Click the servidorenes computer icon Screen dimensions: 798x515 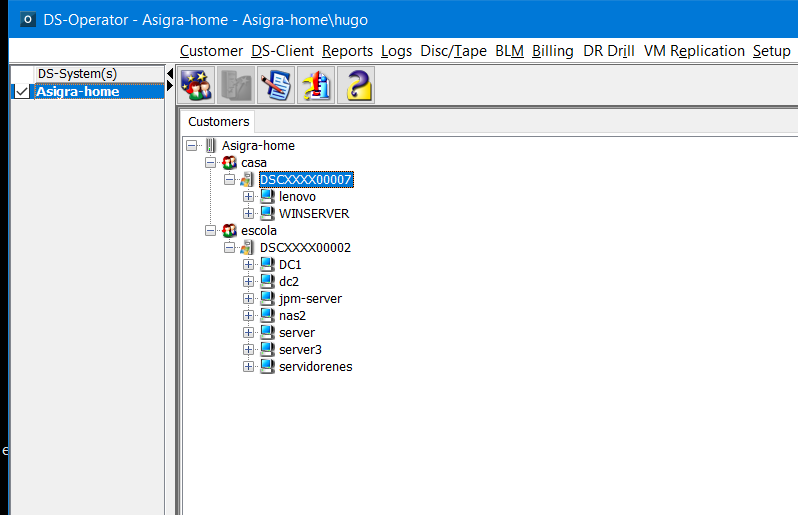click(267, 366)
